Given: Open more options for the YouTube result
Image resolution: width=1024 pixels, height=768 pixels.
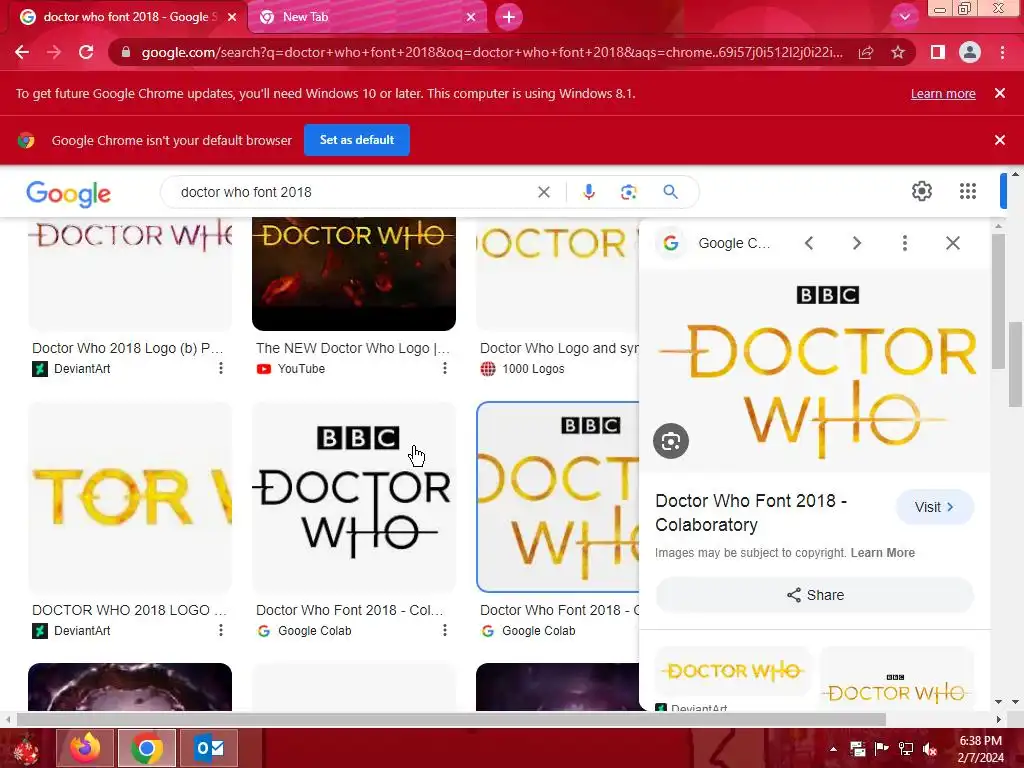Looking at the screenshot, I should [x=445, y=368].
